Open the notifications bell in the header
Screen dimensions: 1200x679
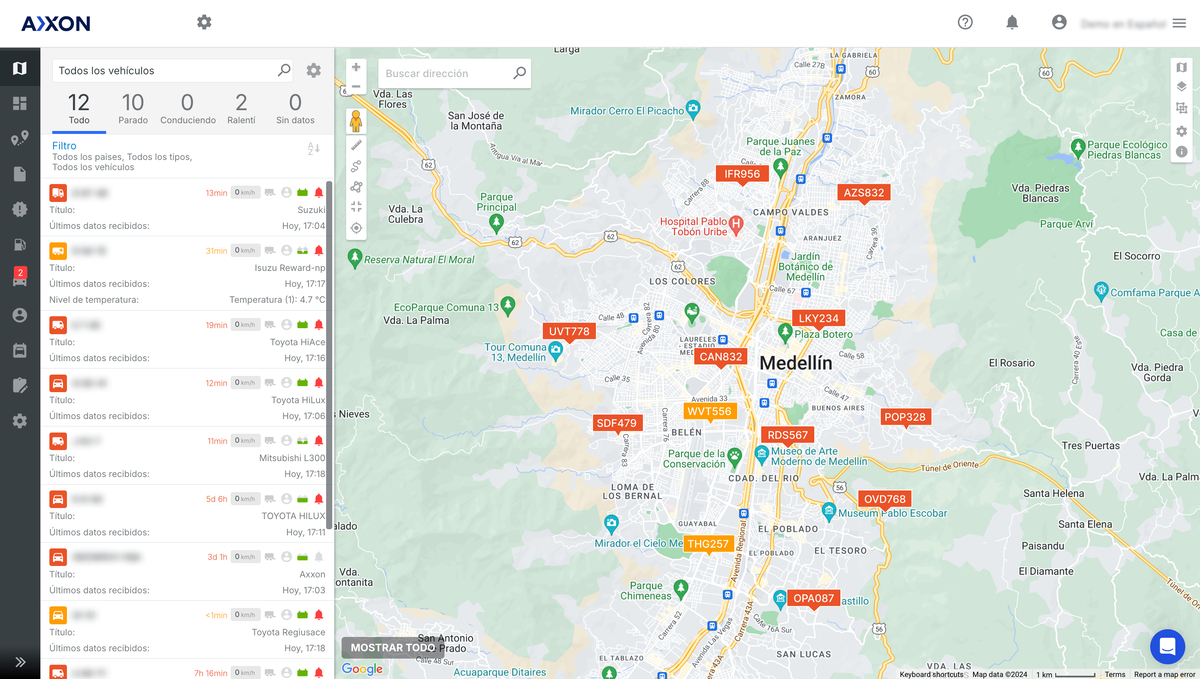(x=1012, y=22)
